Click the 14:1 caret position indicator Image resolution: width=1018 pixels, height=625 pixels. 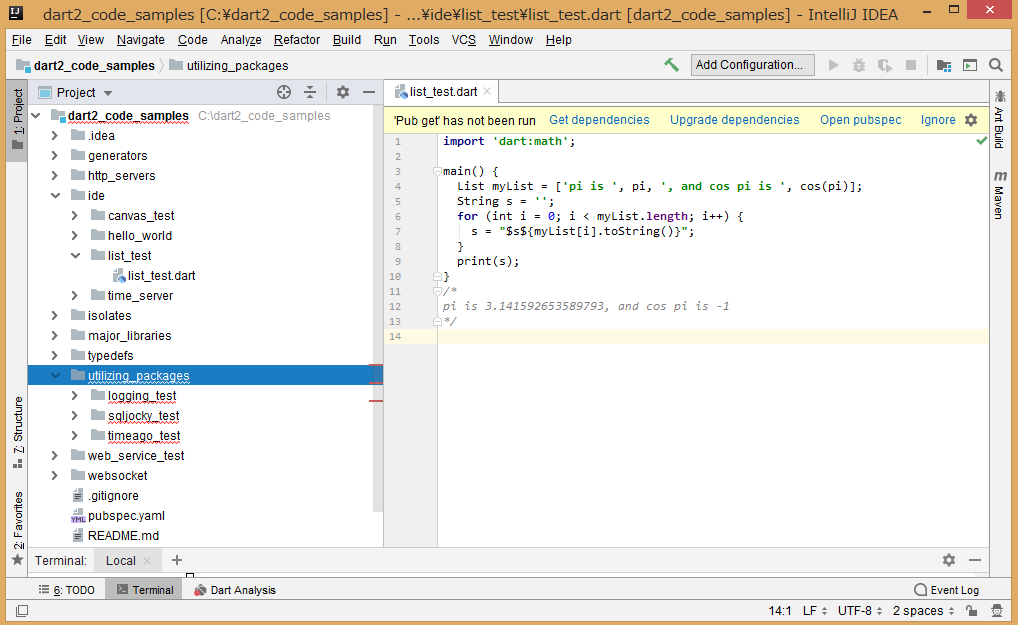point(780,611)
